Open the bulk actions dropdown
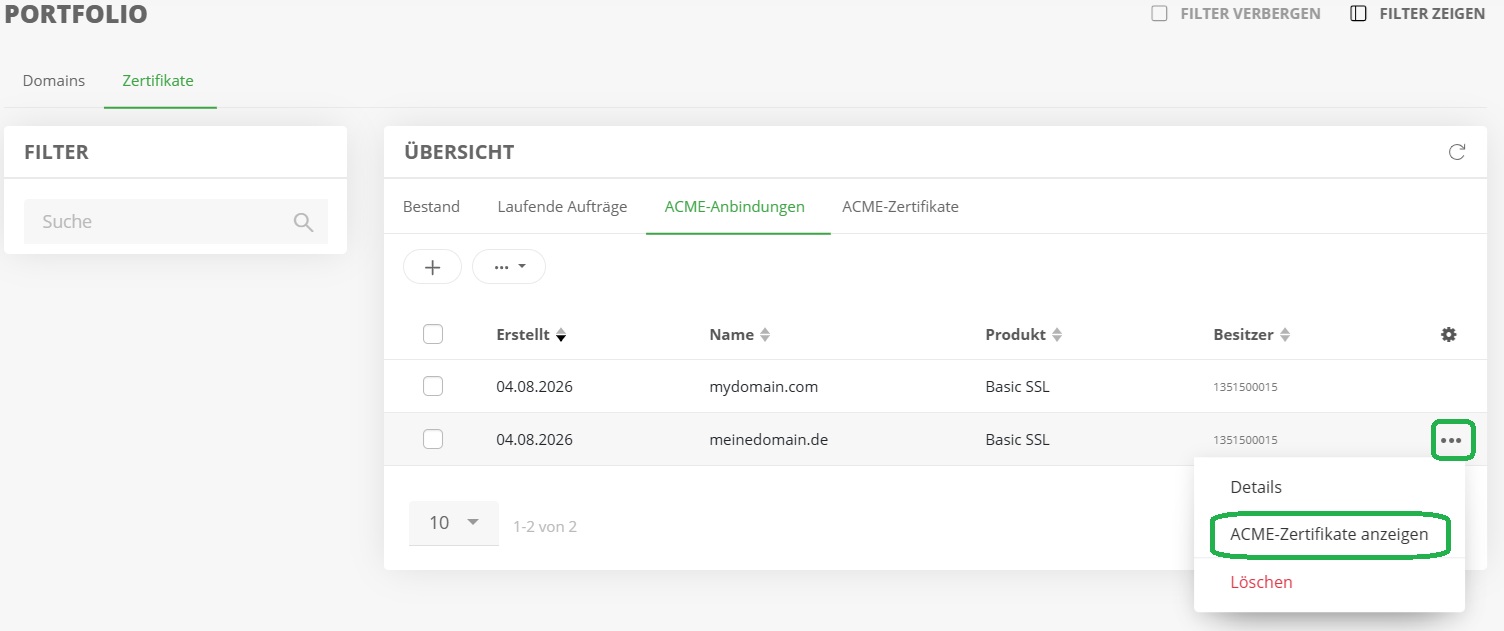Viewport: 1504px width, 631px height. [509, 267]
